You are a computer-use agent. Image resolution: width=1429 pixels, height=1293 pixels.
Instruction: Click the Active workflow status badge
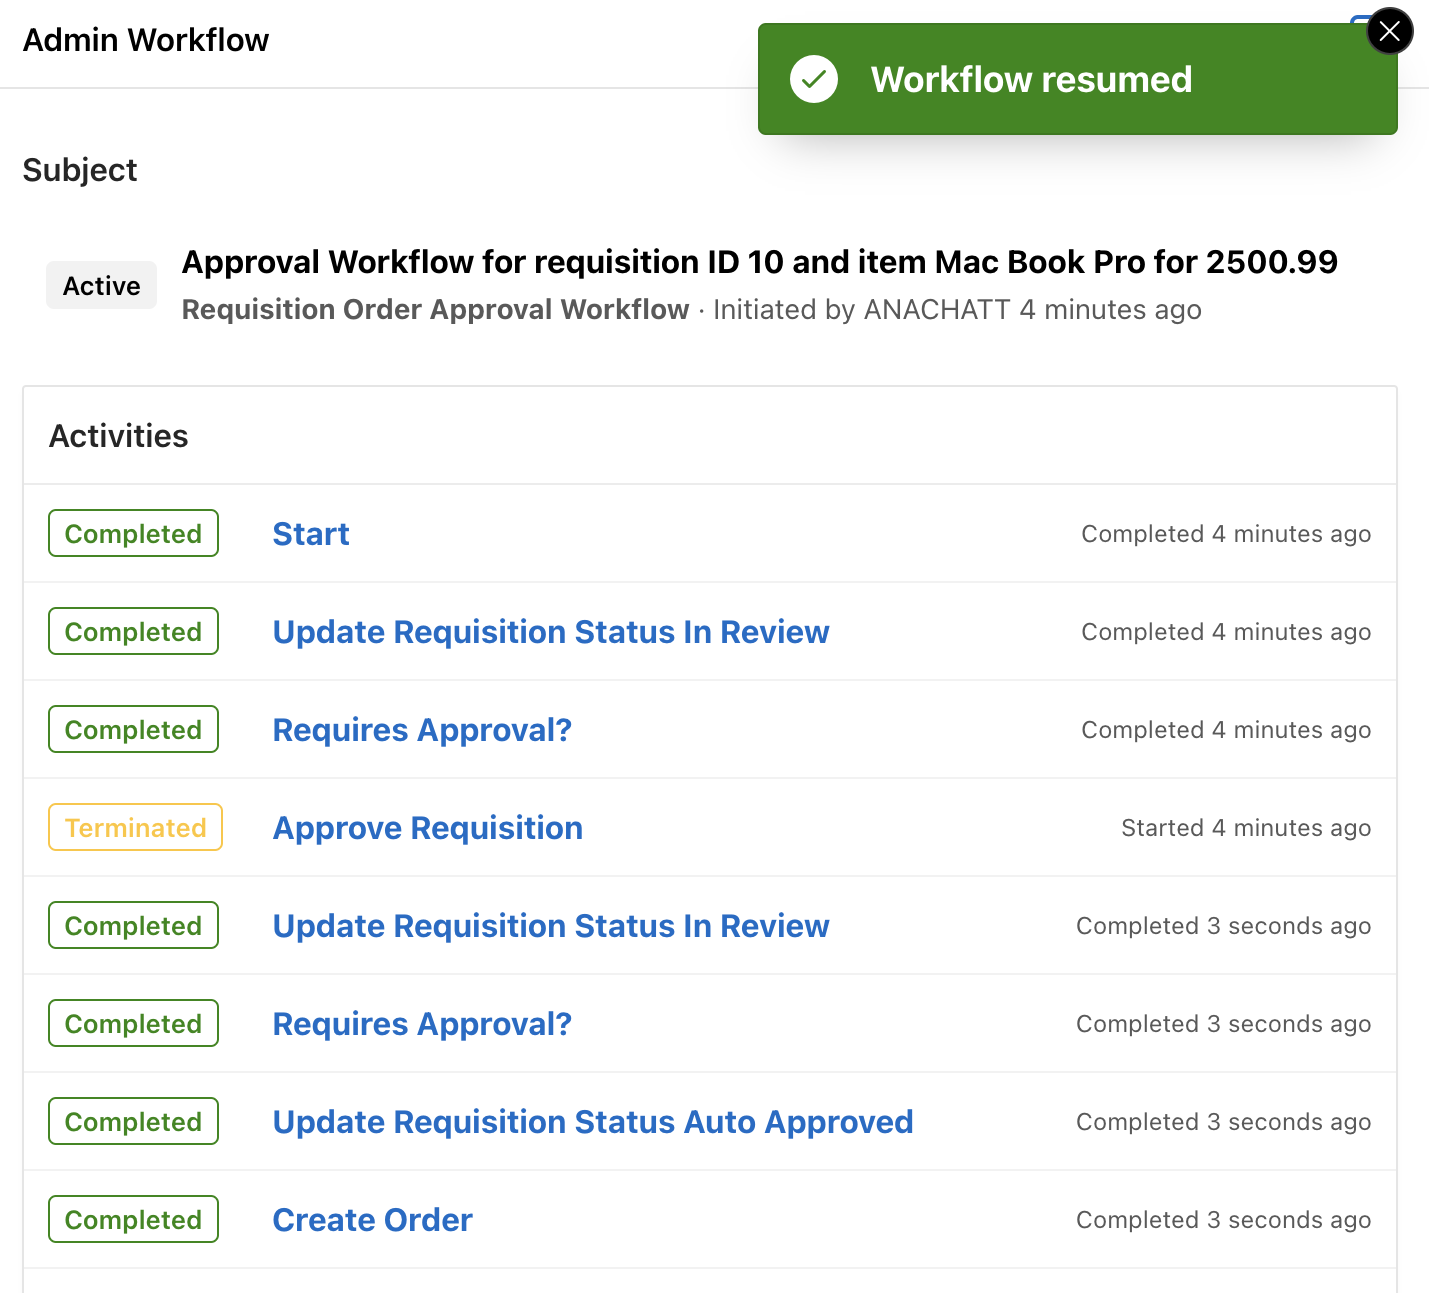tap(102, 286)
